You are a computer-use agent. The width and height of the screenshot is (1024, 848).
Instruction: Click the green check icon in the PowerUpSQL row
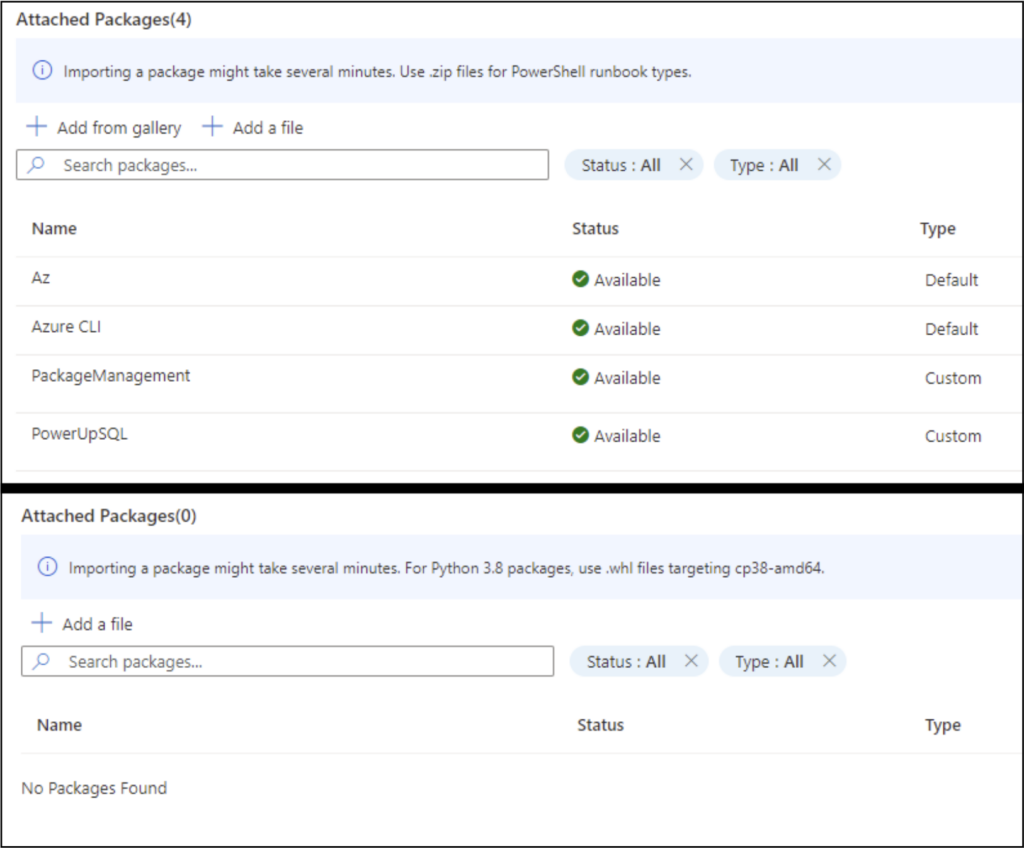(x=580, y=435)
